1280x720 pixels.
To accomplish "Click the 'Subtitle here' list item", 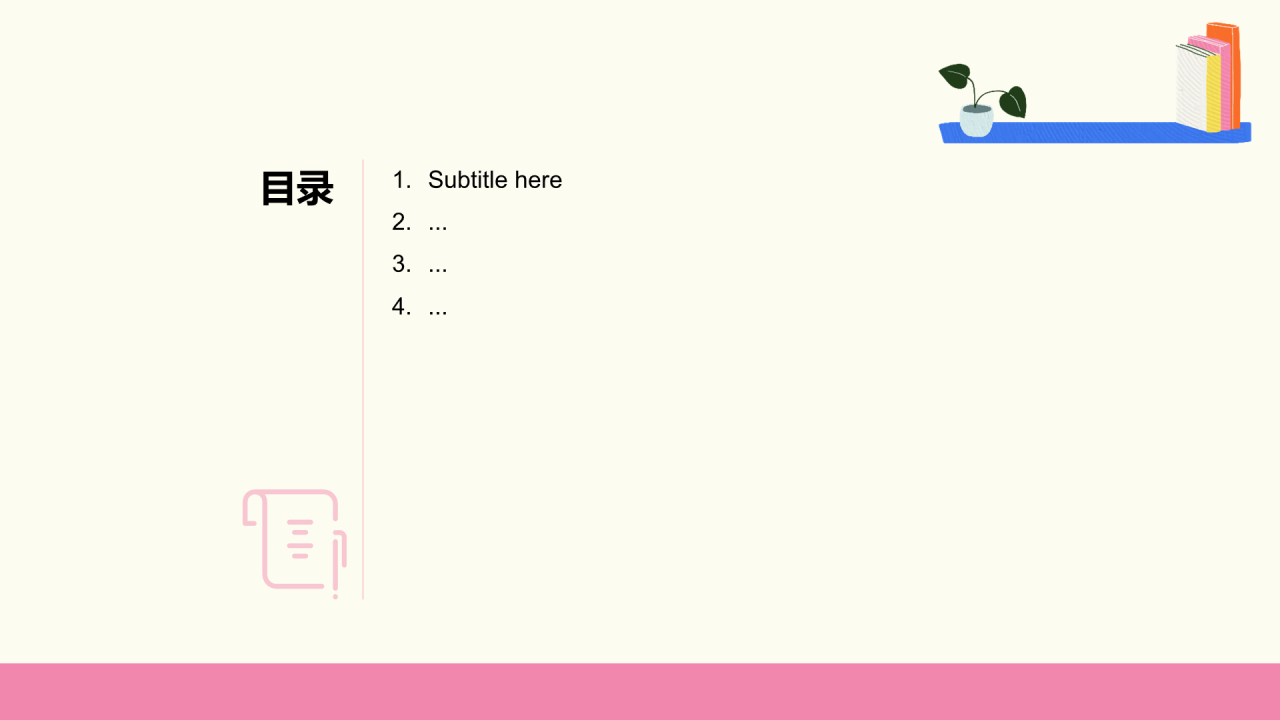I will pos(477,180).
